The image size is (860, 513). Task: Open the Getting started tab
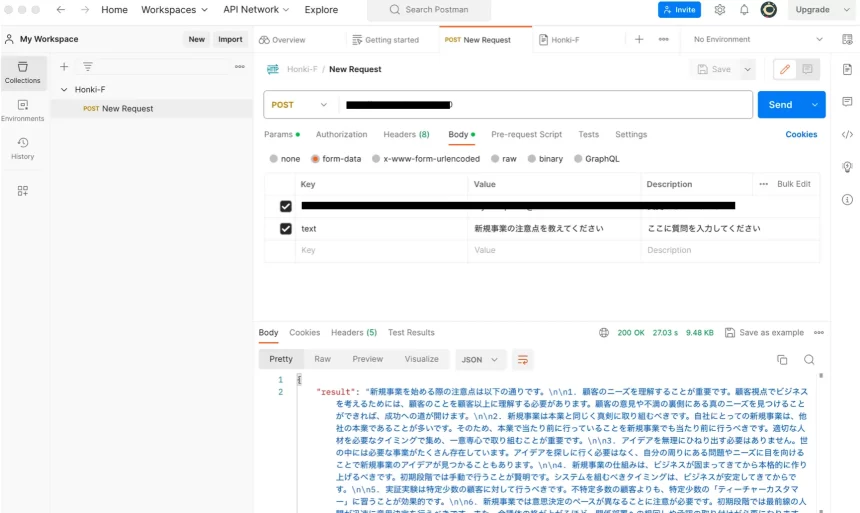(386, 40)
